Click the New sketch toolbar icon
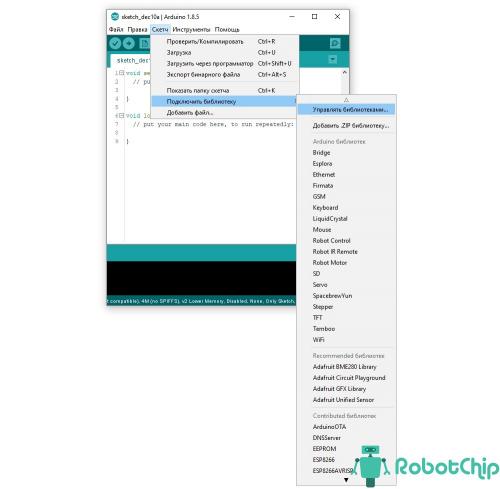500x489 pixels. [145, 43]
